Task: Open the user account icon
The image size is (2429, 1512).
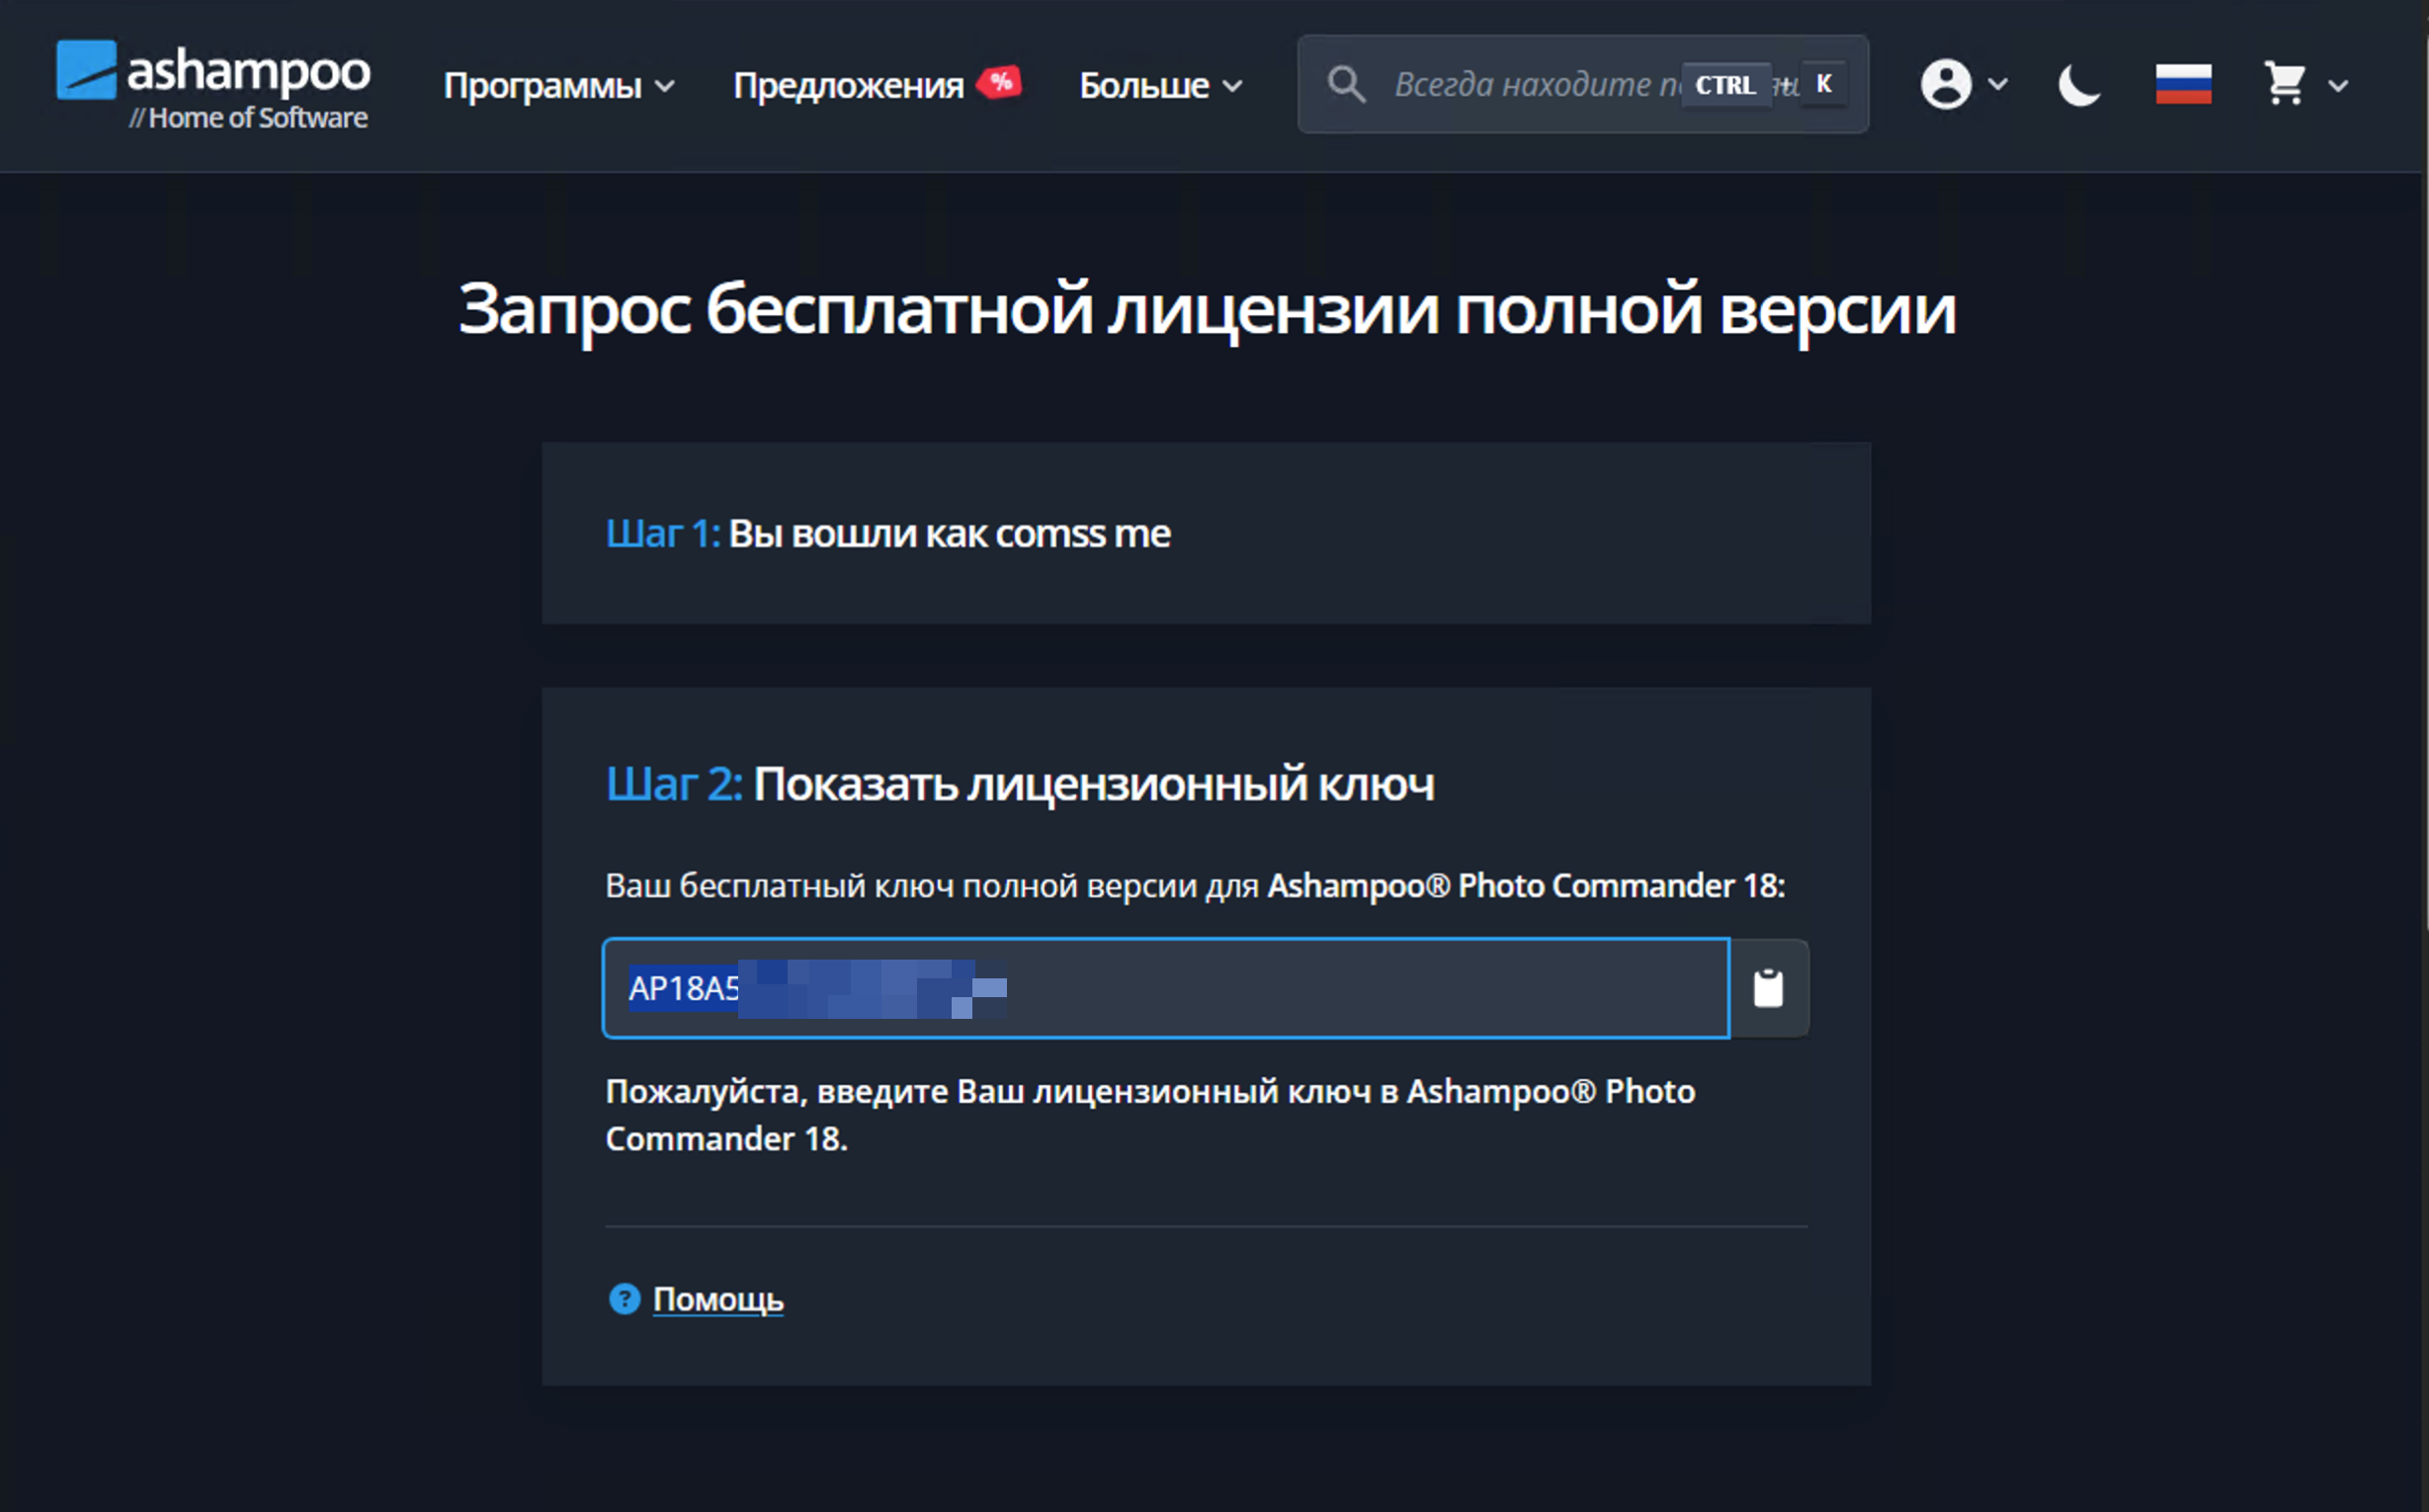Action: coord(1946,84)
